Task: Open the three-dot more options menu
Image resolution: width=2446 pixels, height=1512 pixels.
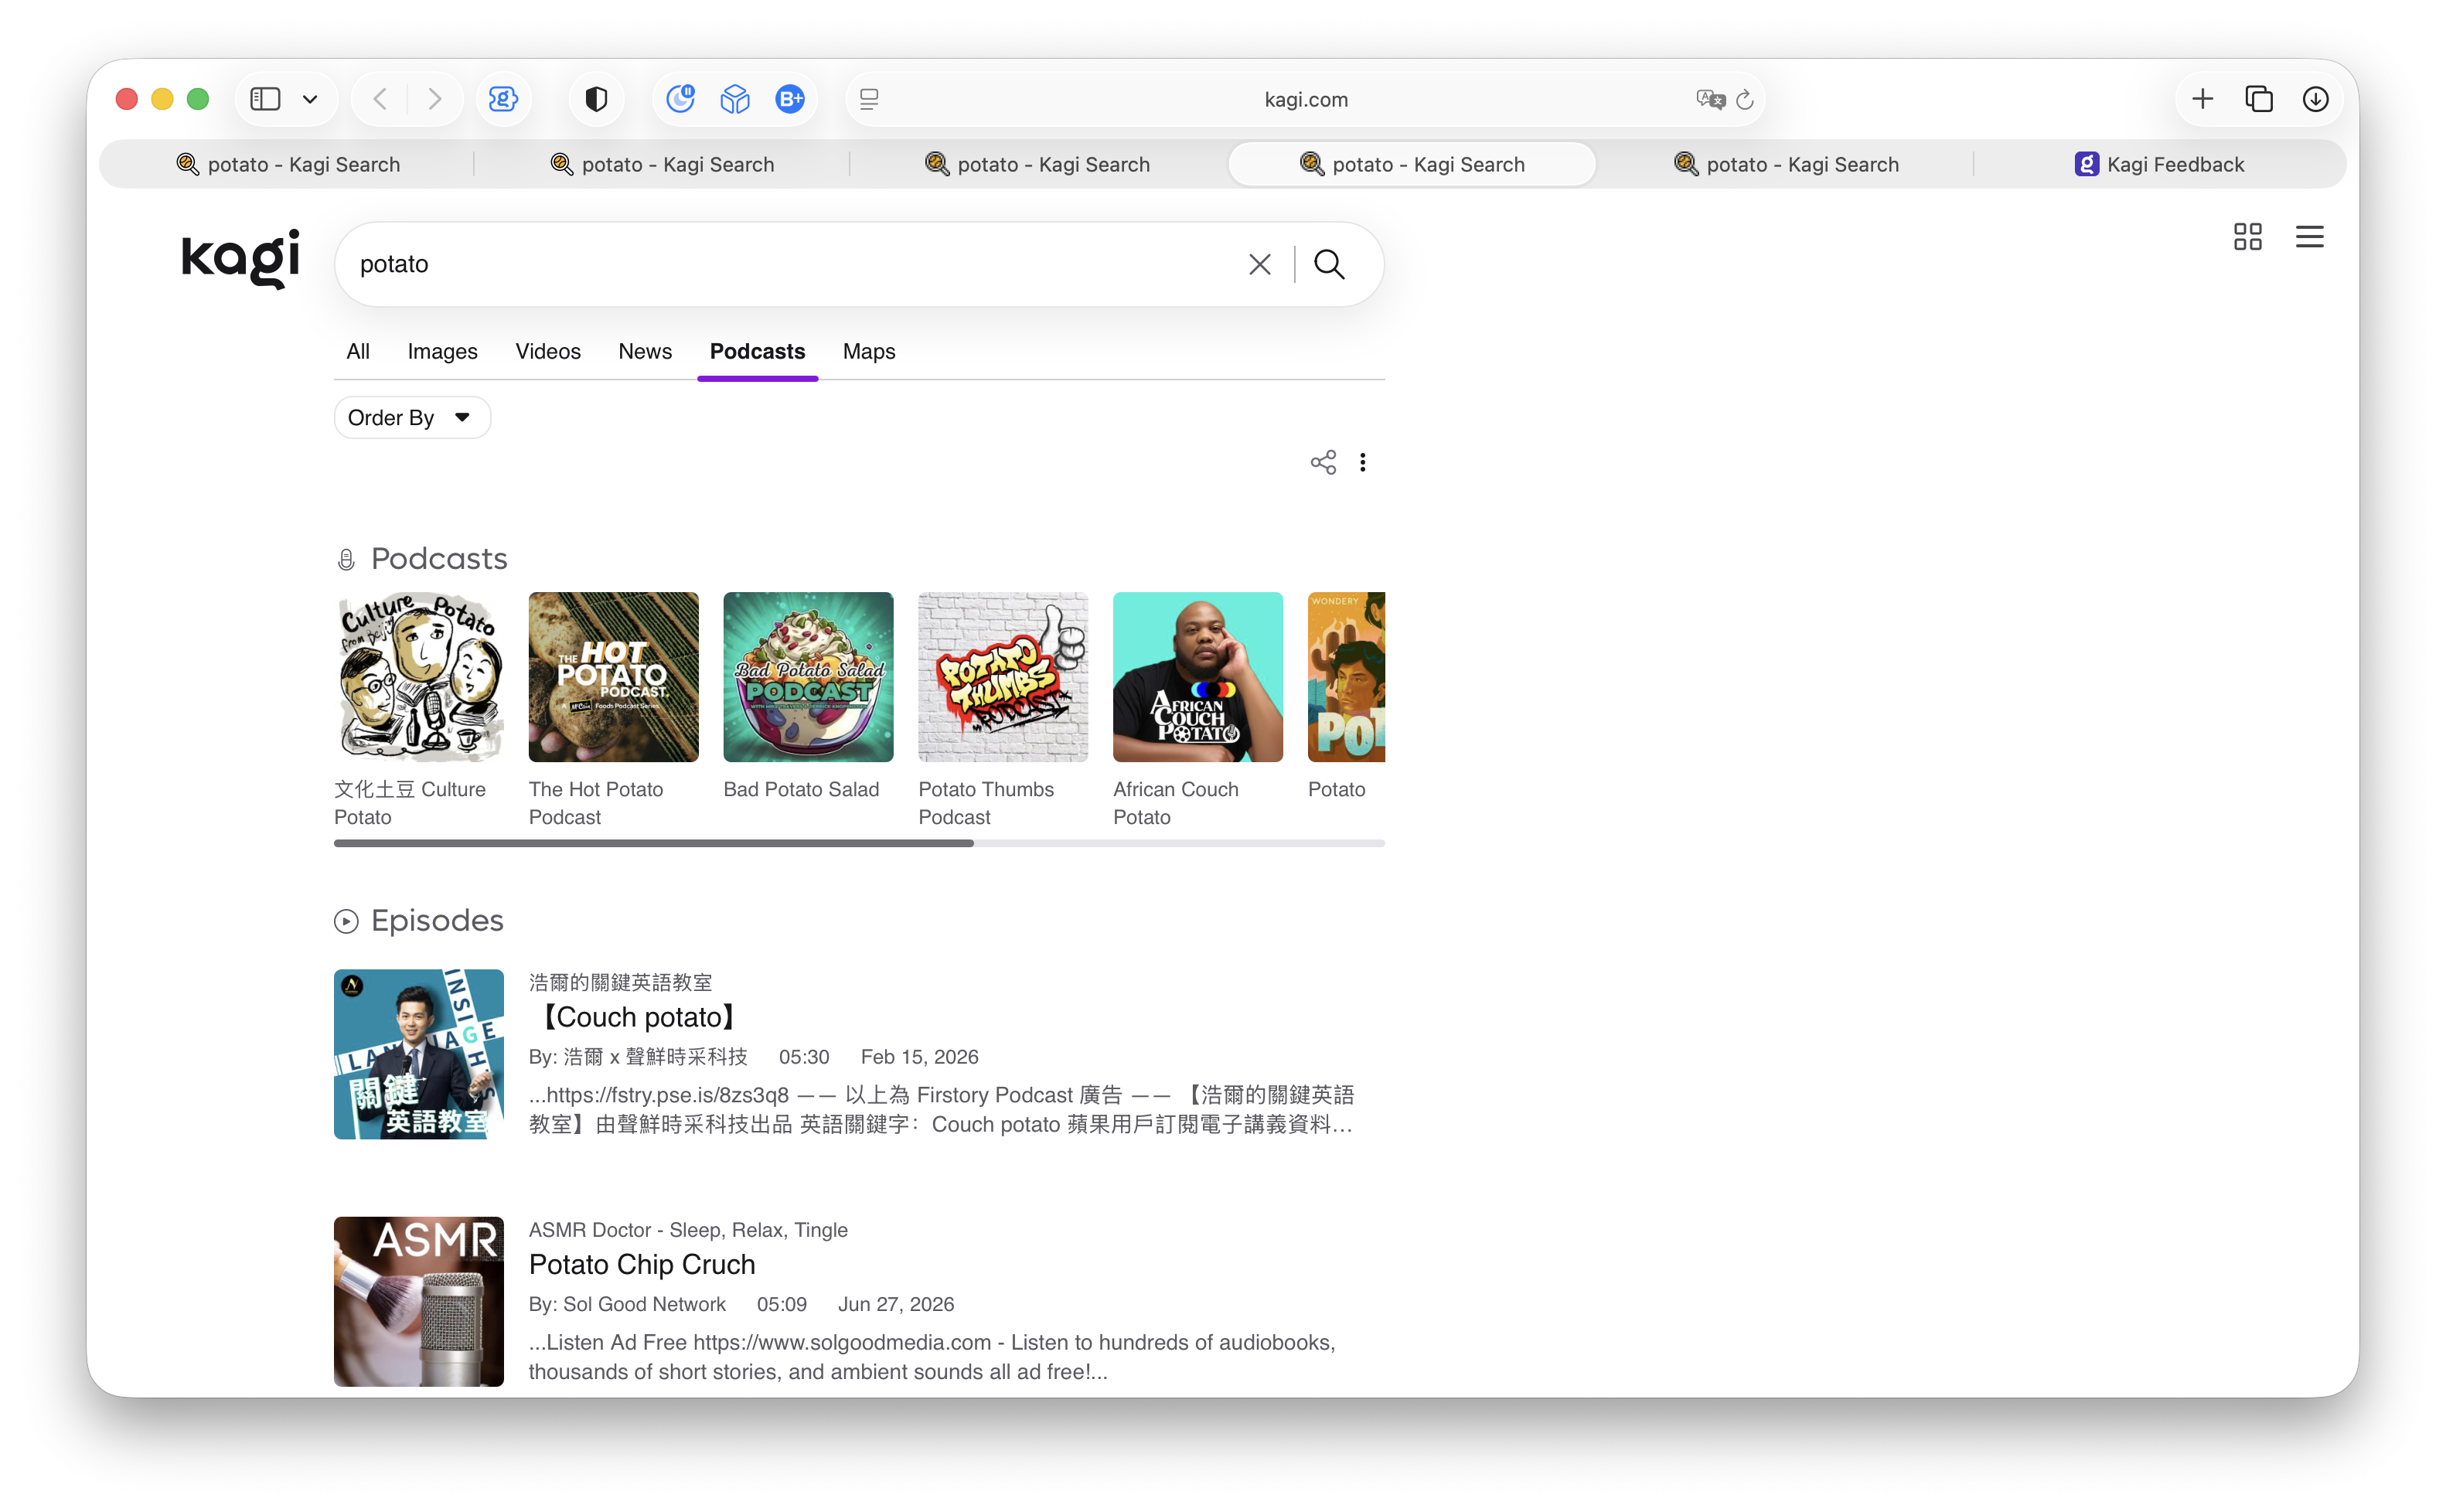Action: [1362, 462]
